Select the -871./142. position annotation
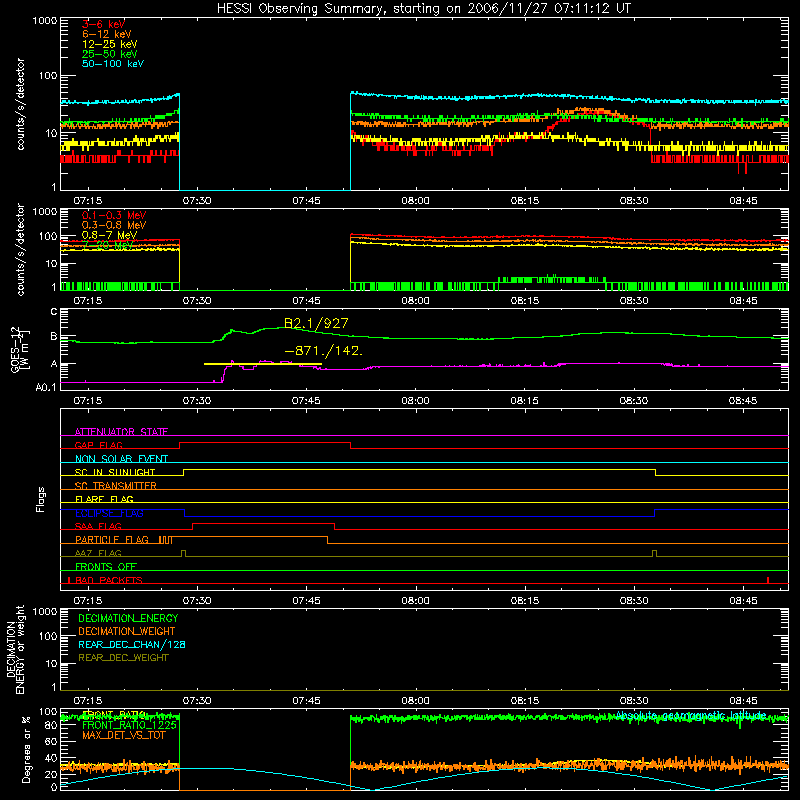 pos(323,351)
